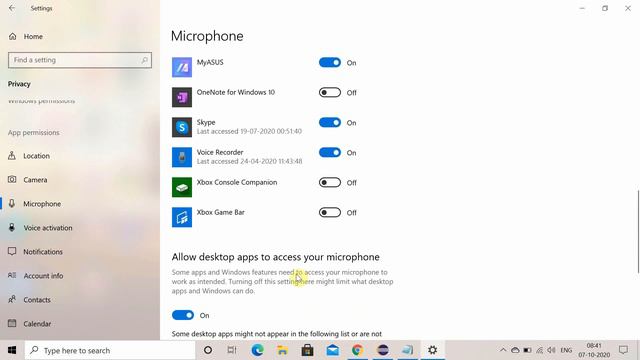
Task: Open Task View from the taskbar
Action: (x=232, y=350)
